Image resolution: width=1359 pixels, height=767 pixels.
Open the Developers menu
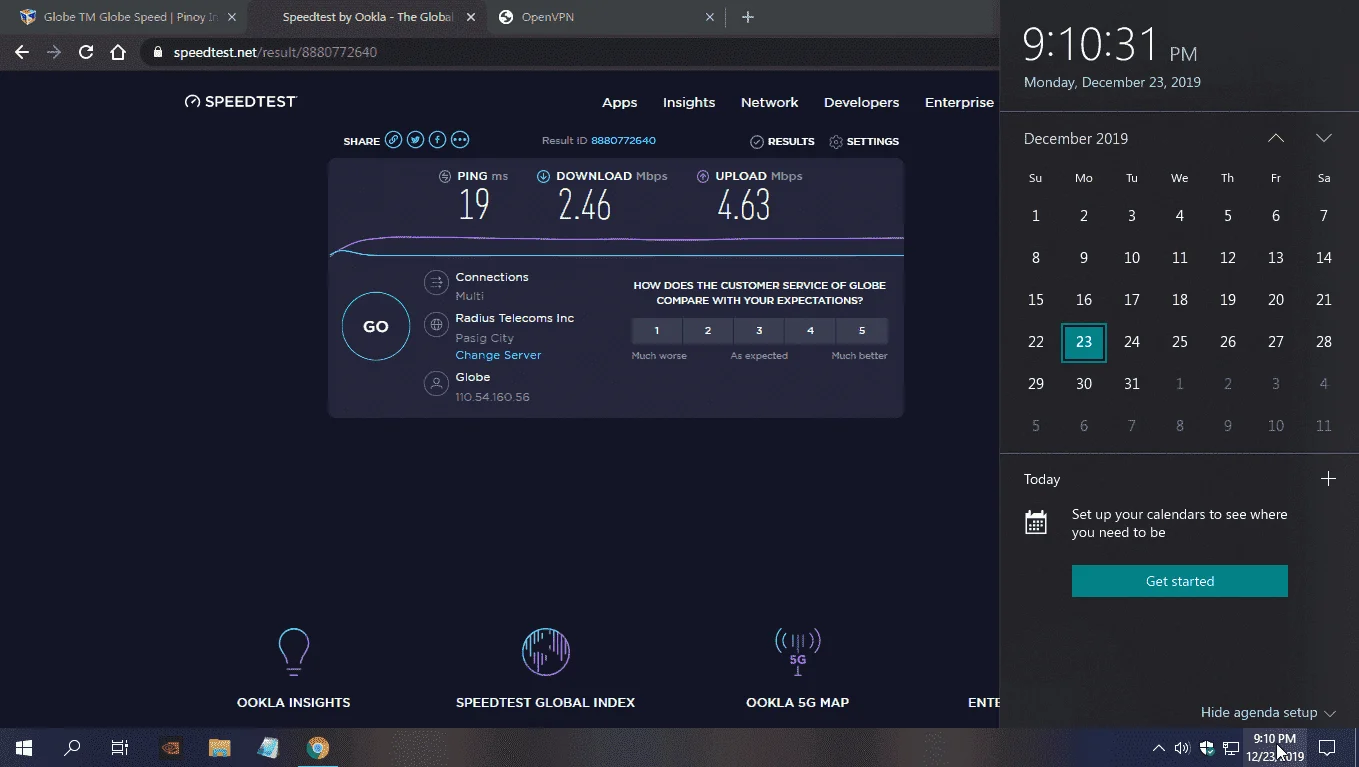pyautogui.click(x=861, y=102)
